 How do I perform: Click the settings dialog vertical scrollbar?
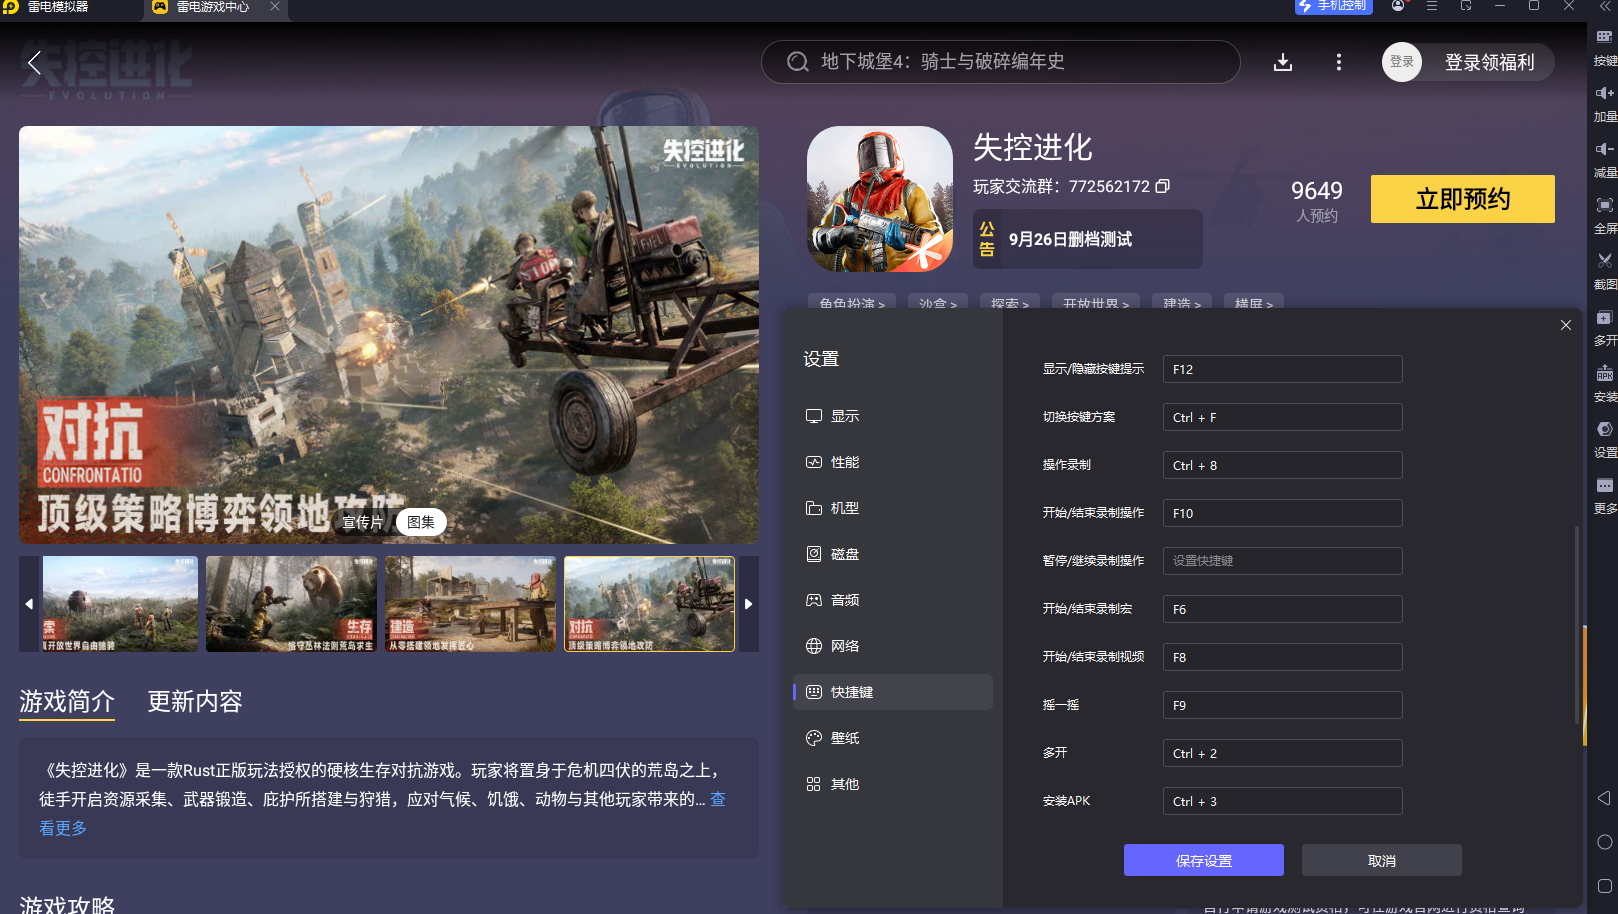click(x=1577, y=625)
